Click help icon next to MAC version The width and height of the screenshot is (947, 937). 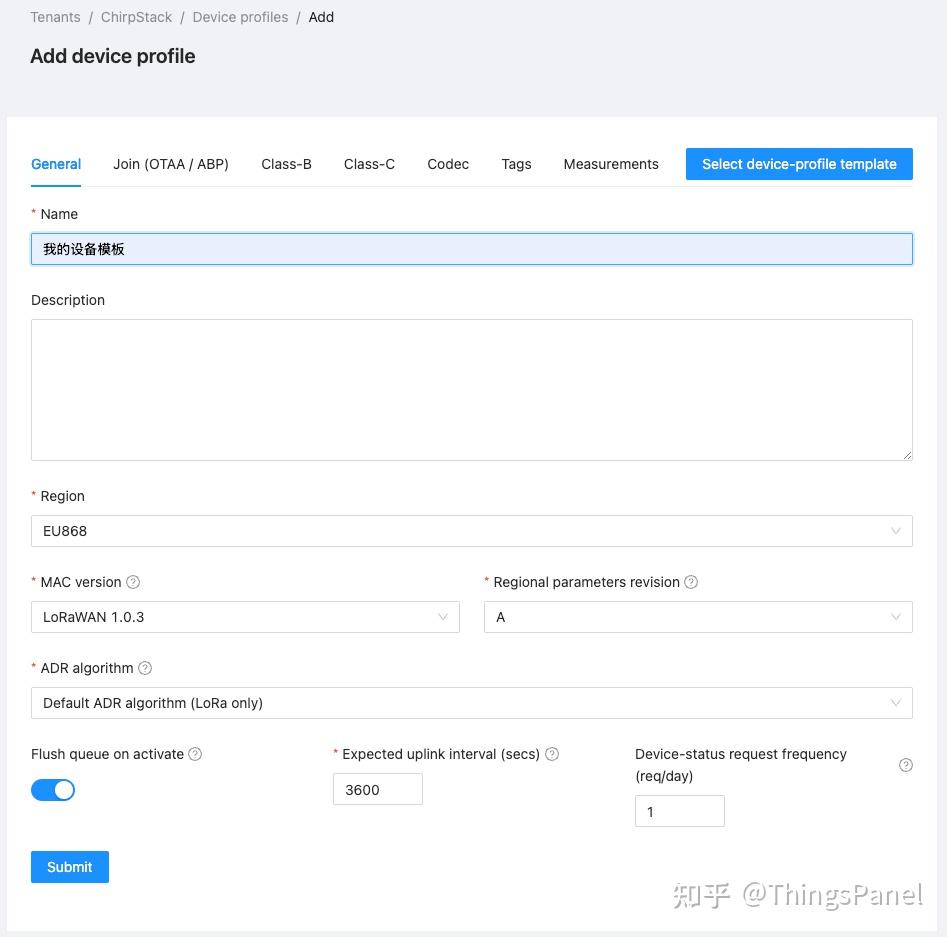(133, 582)
